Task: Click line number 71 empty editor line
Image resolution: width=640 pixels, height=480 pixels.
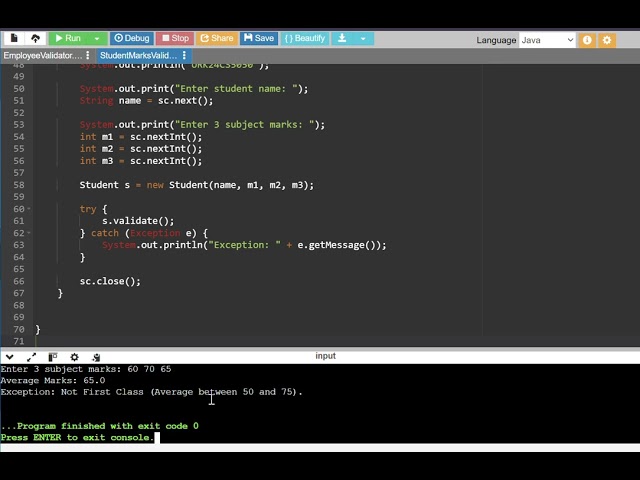Action: click(x=19, y=341)
